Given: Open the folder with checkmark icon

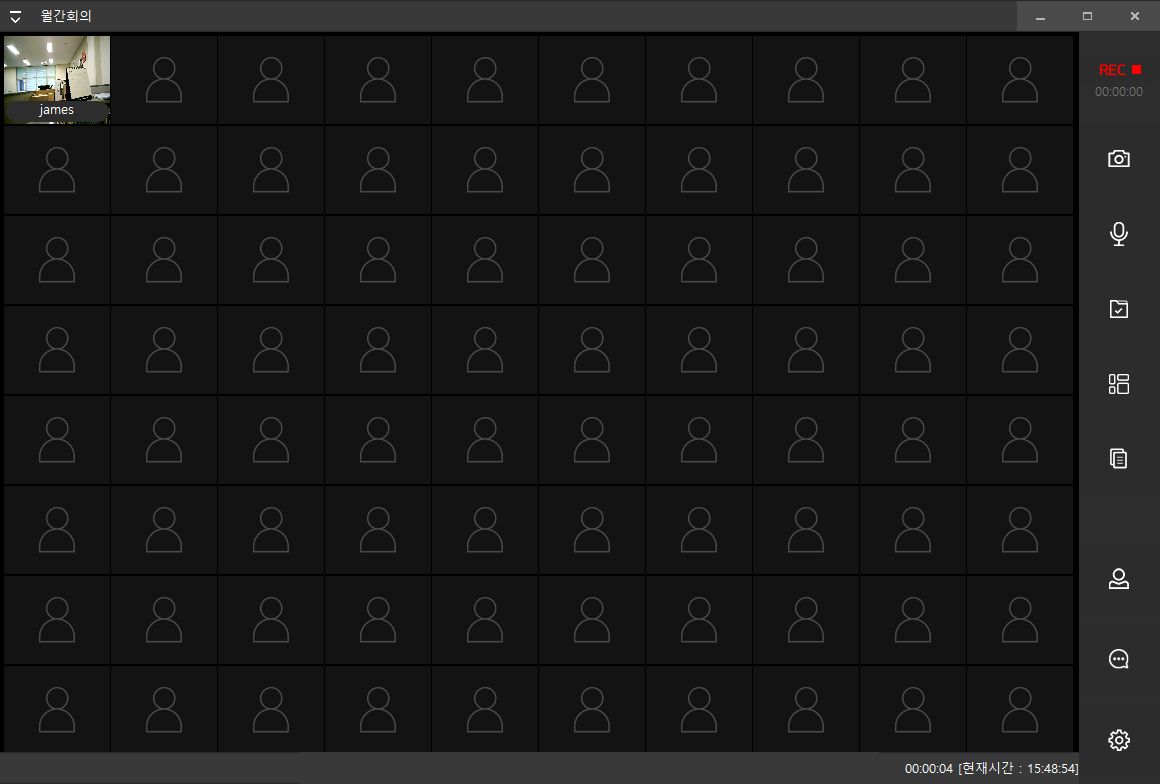Looking at the screenshot, I should tap(1119, 308).
